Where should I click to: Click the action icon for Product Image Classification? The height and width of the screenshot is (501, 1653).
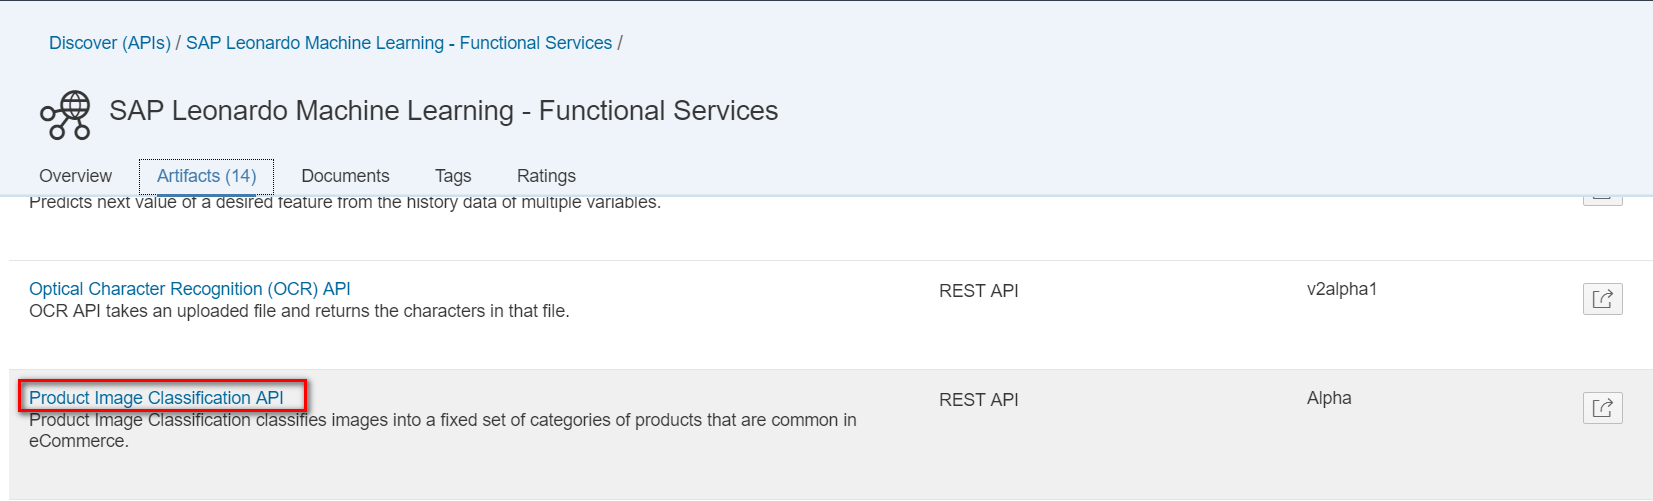[1602, 408]
